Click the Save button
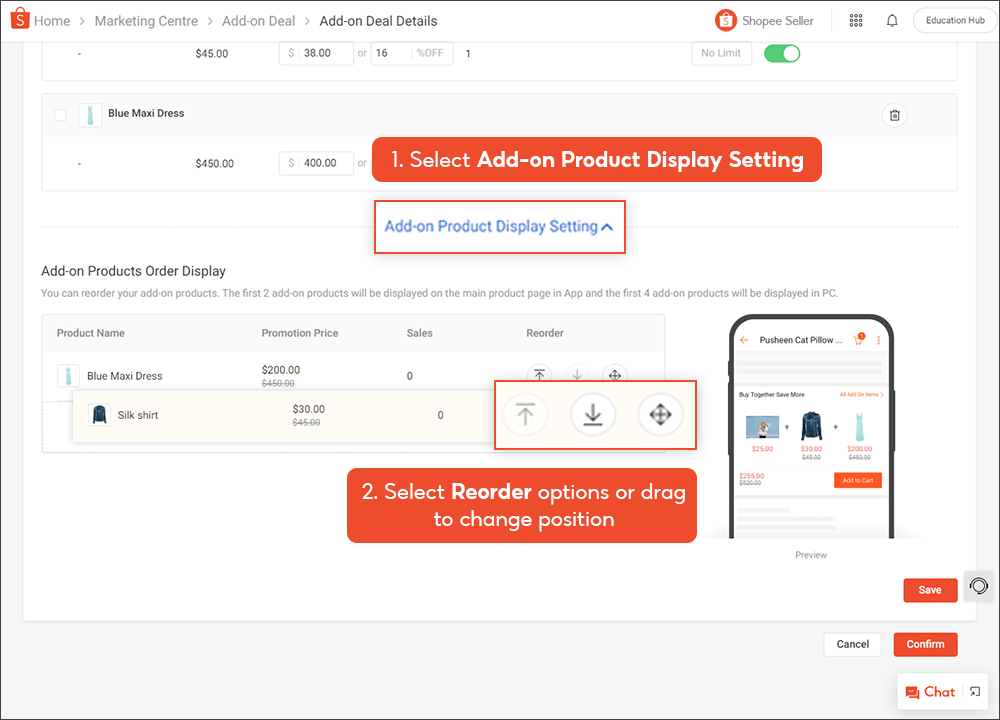The image size is (1000, 720). point(929,590)
